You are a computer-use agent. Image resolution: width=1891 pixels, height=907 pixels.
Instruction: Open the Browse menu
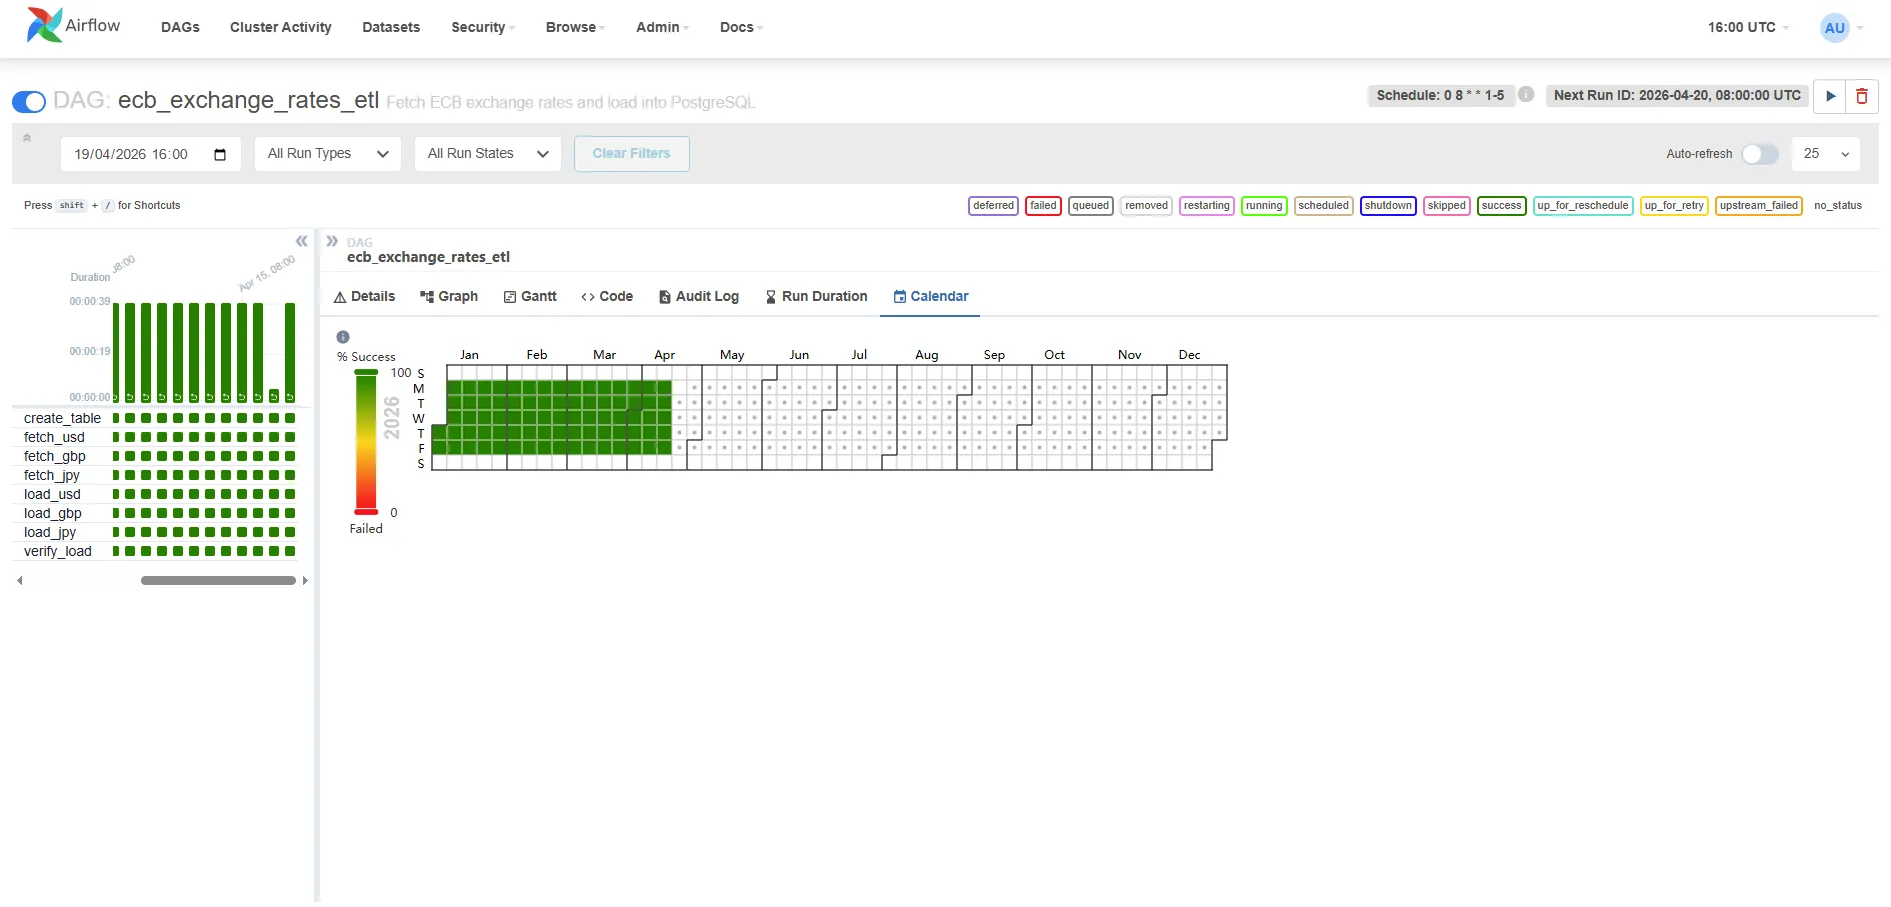(571, 27)
